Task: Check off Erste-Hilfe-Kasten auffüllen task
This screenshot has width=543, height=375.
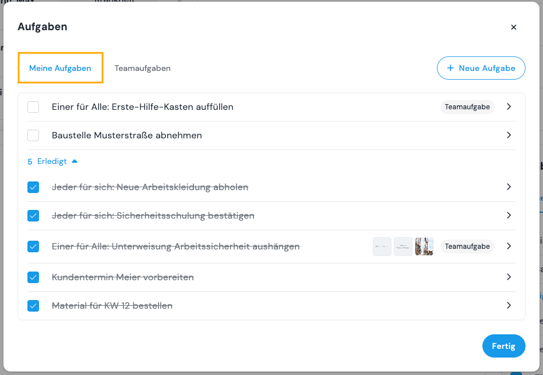Action: pos(33,107)
